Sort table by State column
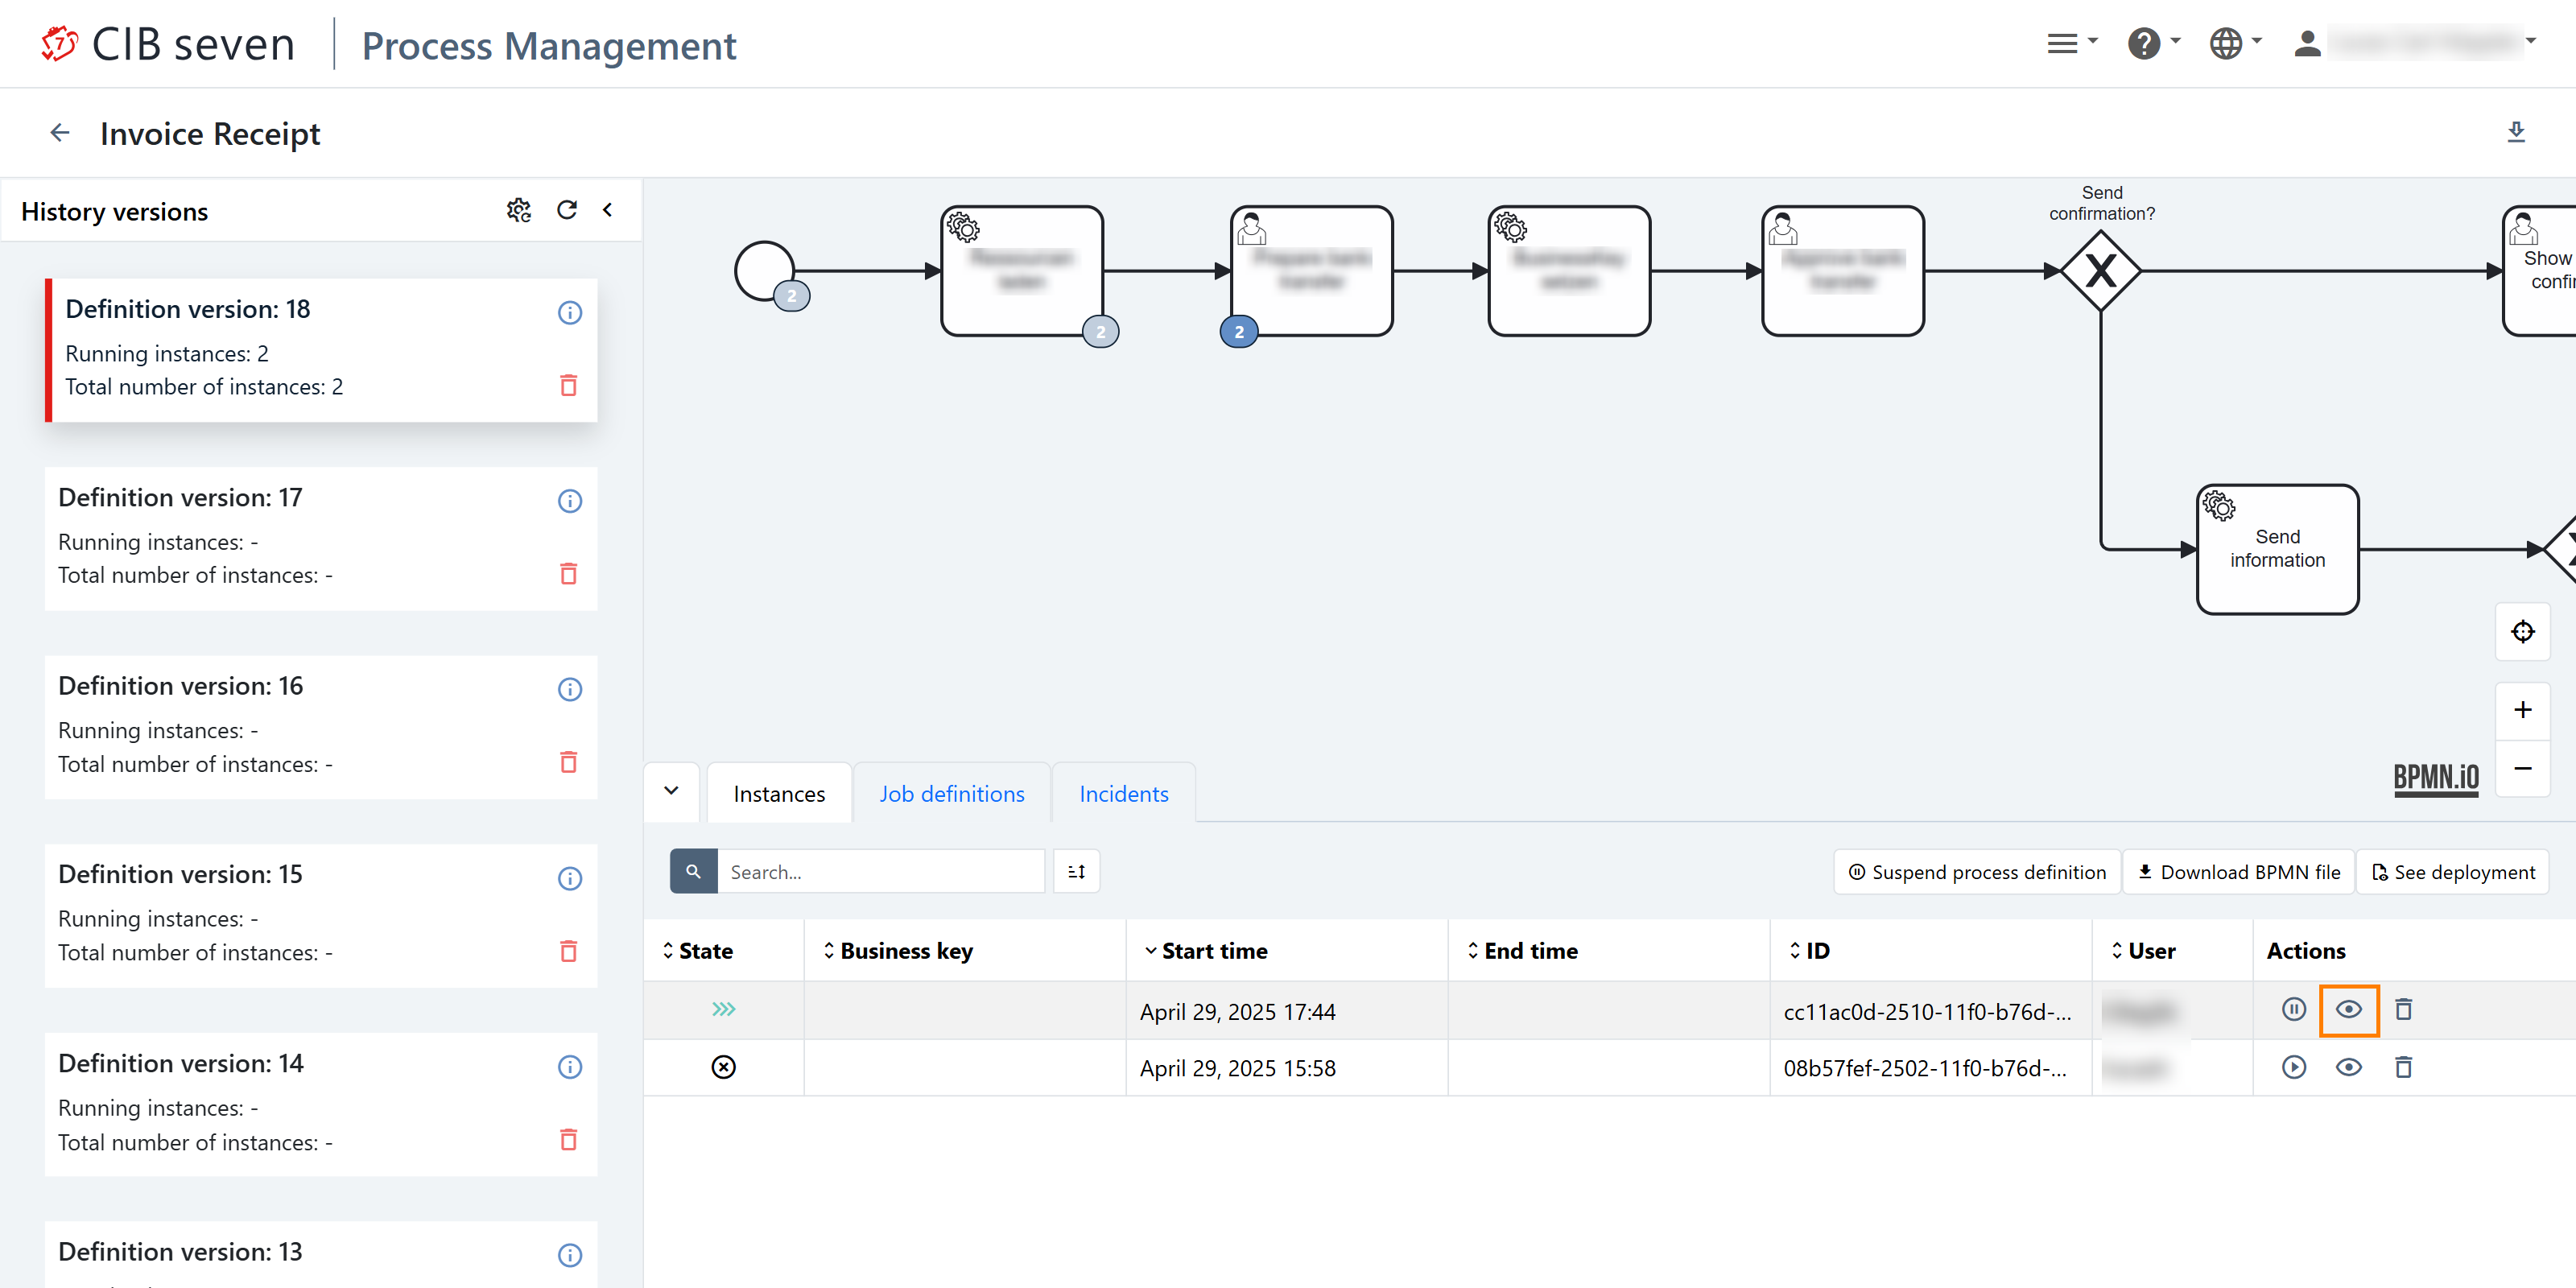Screen dimensions: 2576x1288 click(x=698, y=950)
